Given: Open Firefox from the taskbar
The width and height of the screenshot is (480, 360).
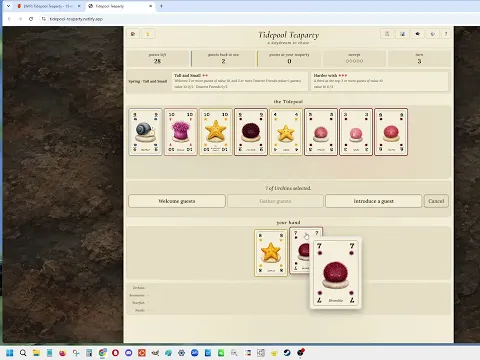Looking at the screenshot, I should point(62,353).
